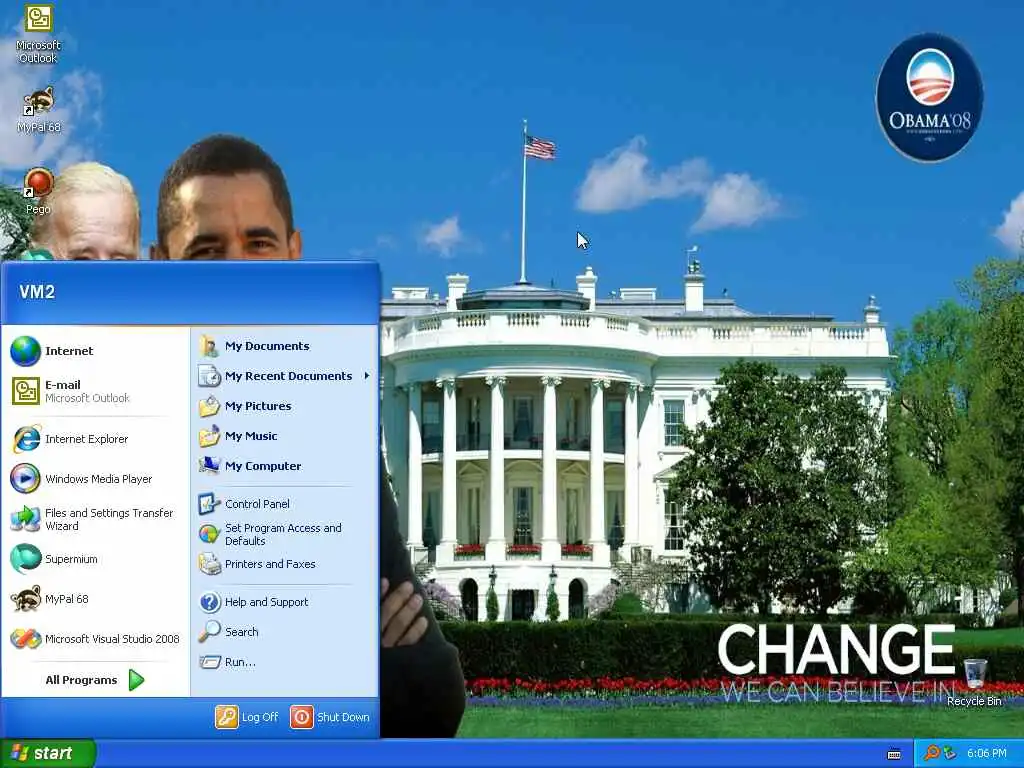
Task: Click the My Music folder icon
Action: 209,436
